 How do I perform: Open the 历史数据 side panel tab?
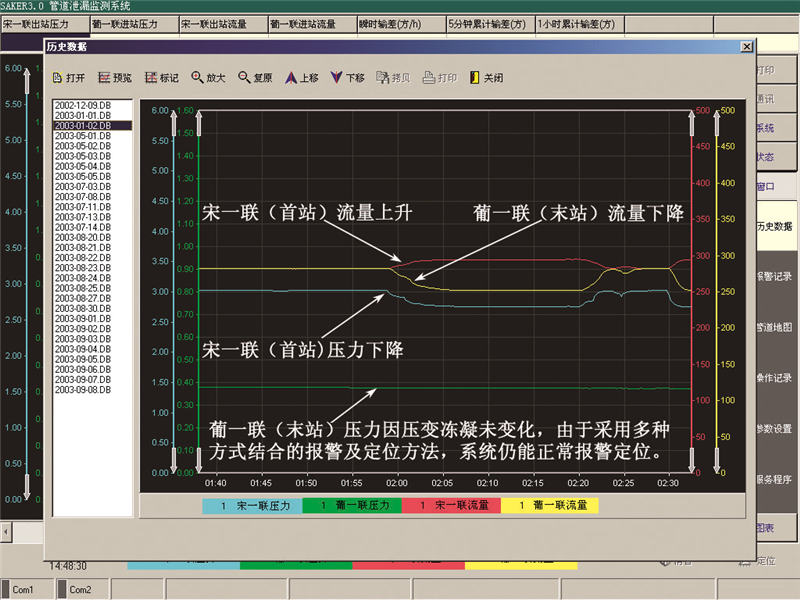tap(775, 227)
